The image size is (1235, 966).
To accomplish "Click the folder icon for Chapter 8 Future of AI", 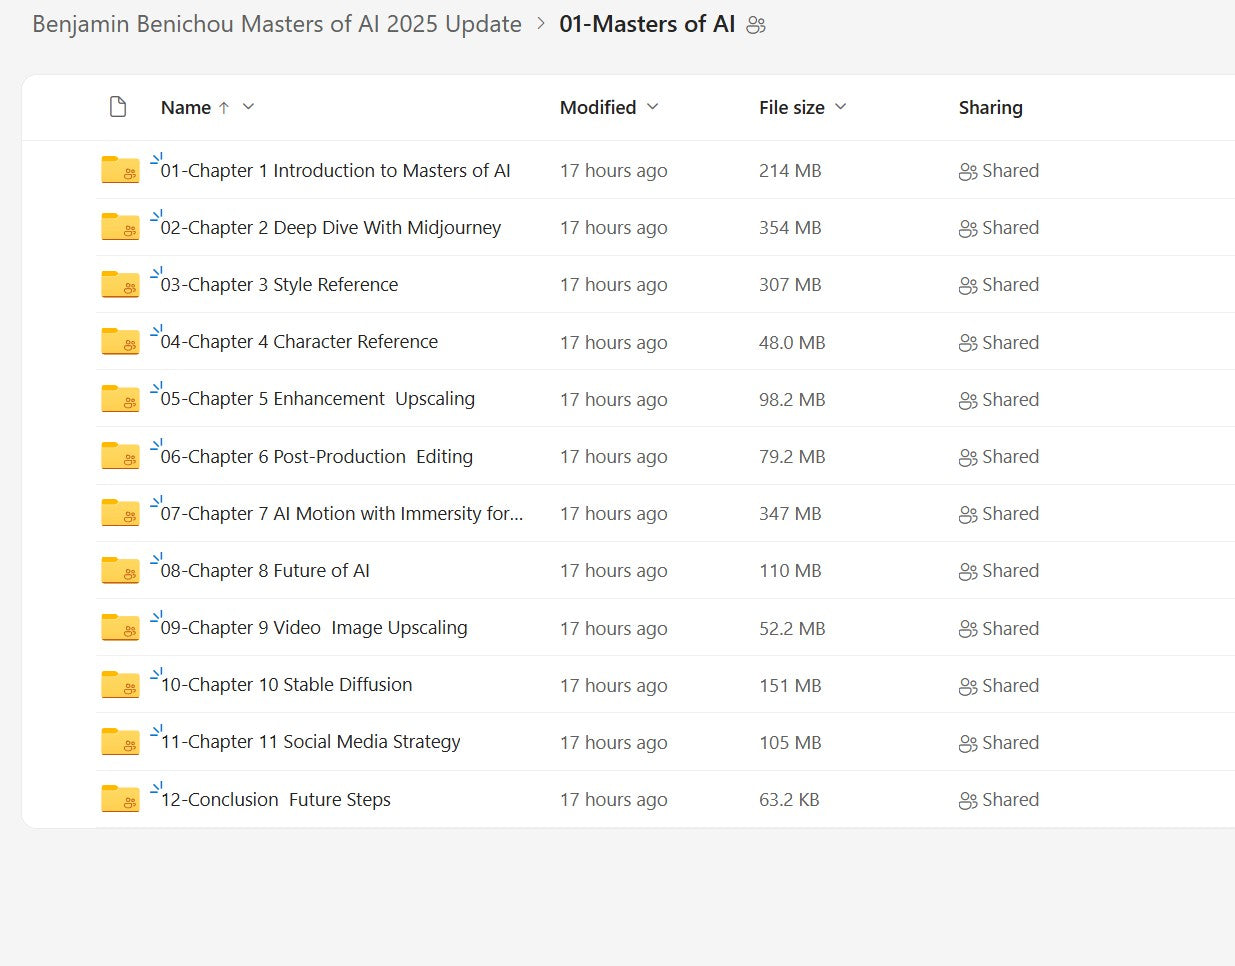I will 120,571.
